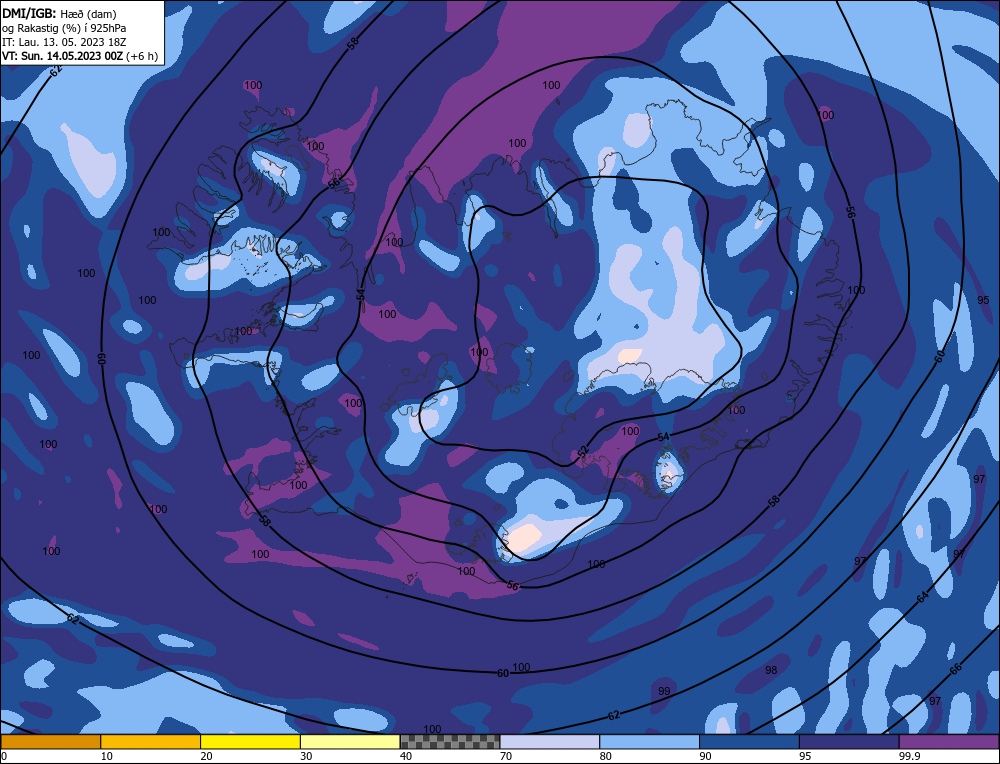Click the light blue 80–90 legend swatch
This screenshot has width=1000, height=764.
point(649,742)
